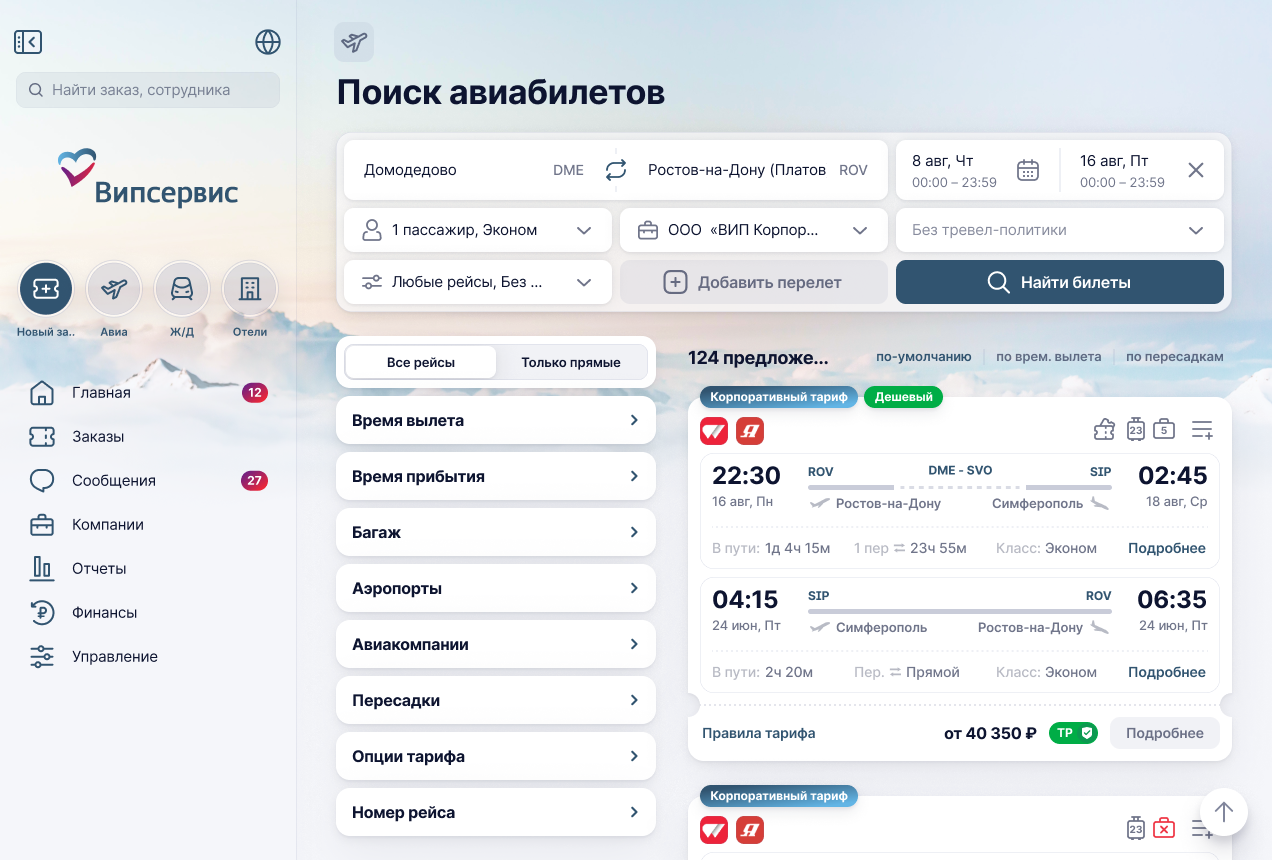Select the Все рейсы filter option

(420, 362)
